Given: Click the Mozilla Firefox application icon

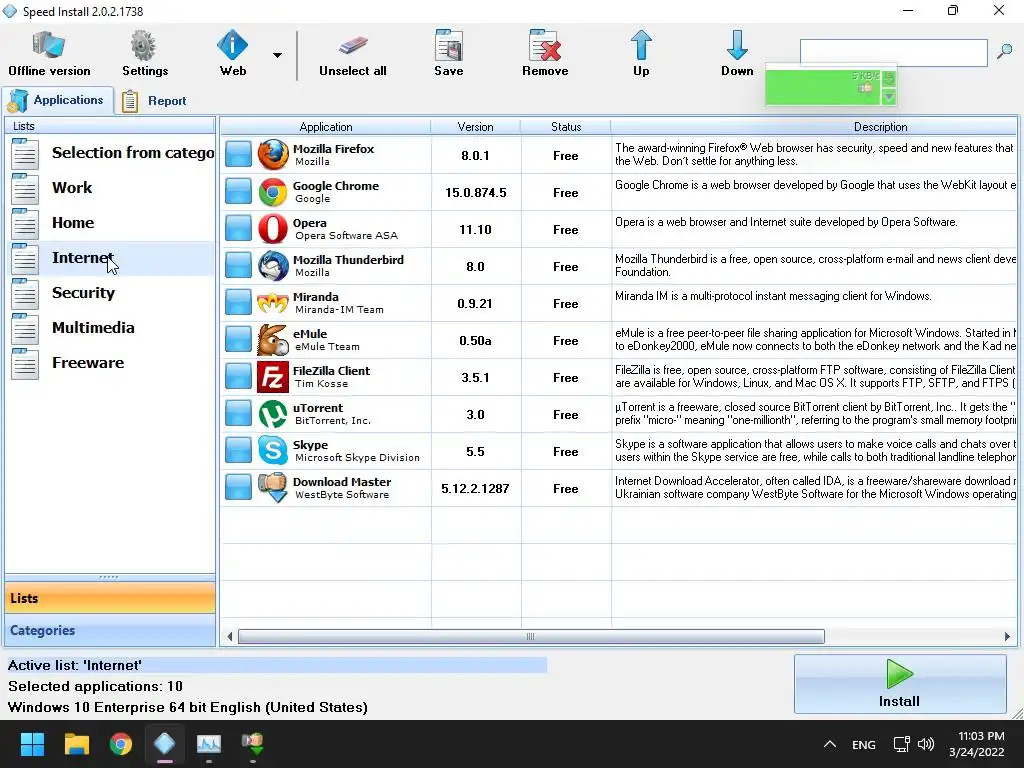Looking at the screenshot, I should [273, 155].
